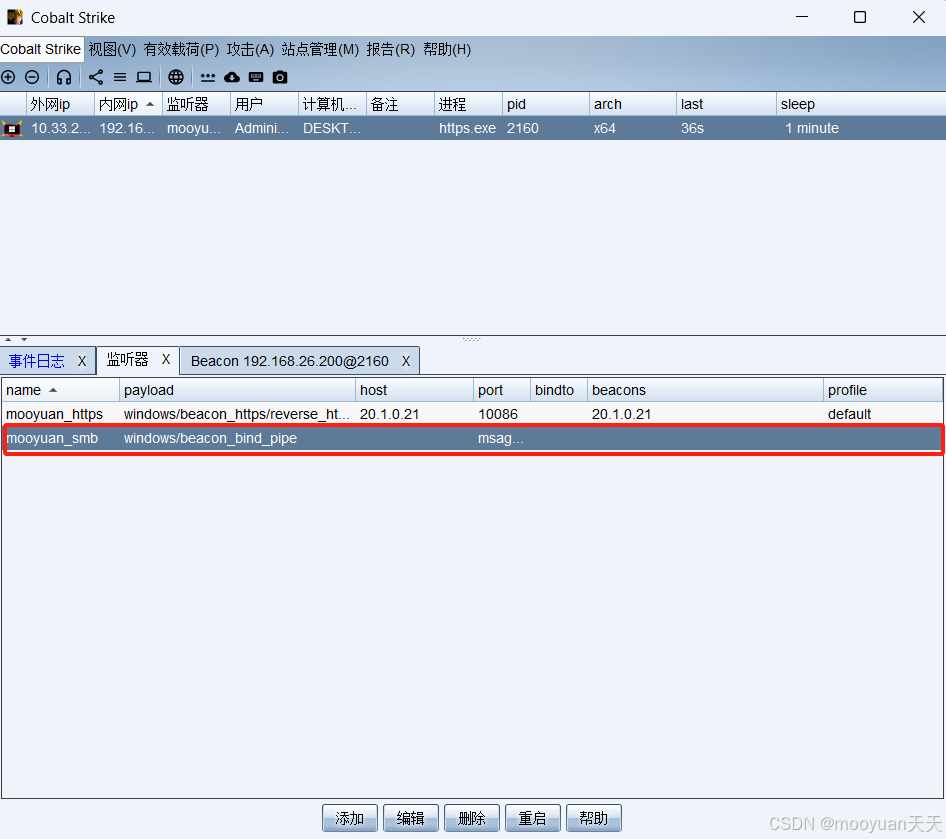Sort sessions by 监听器 column header

tap(197, 104)
